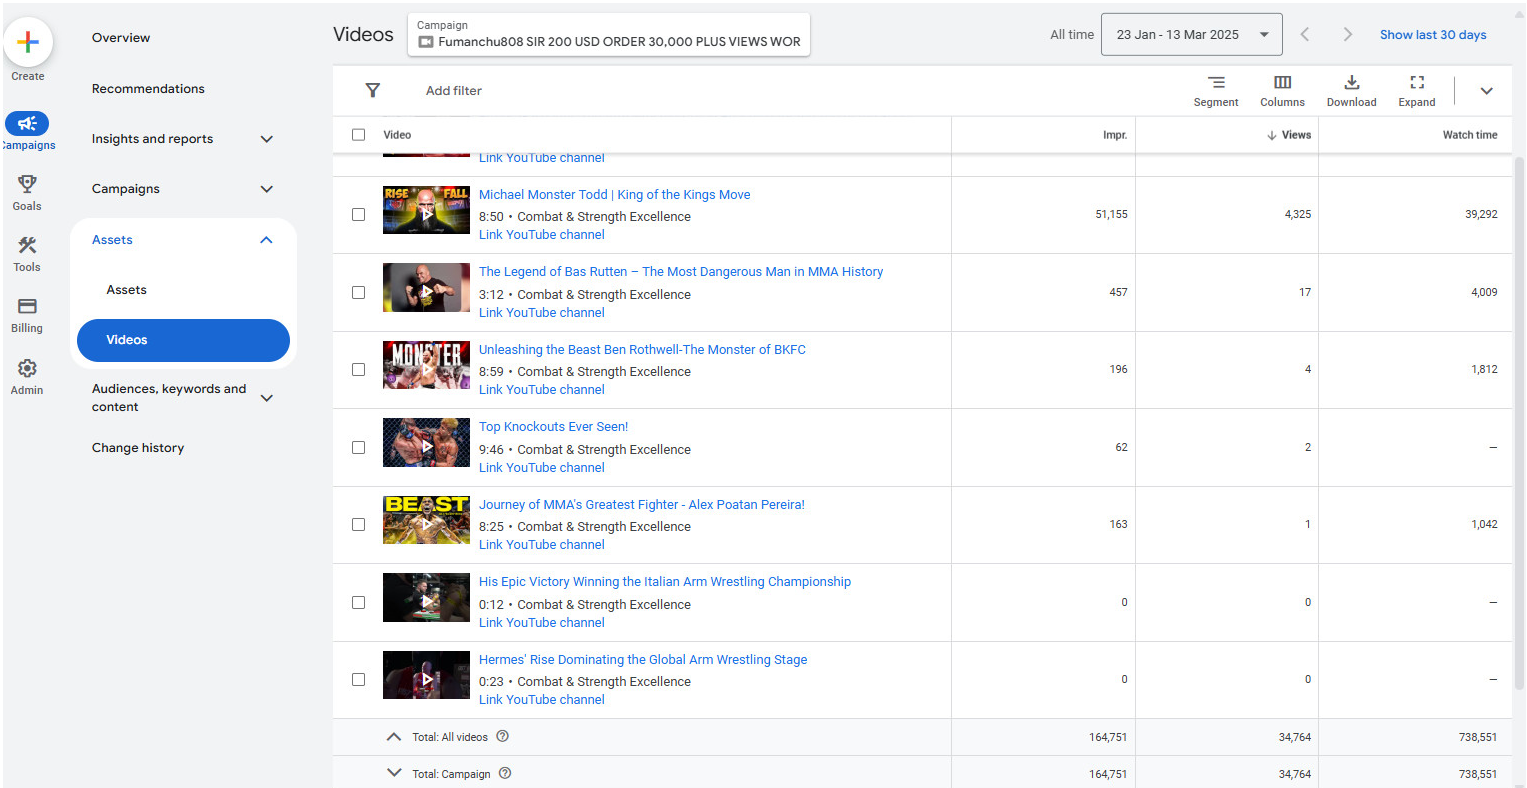Click the Segment icon
1527x788 pixels.
point(1215,83)
